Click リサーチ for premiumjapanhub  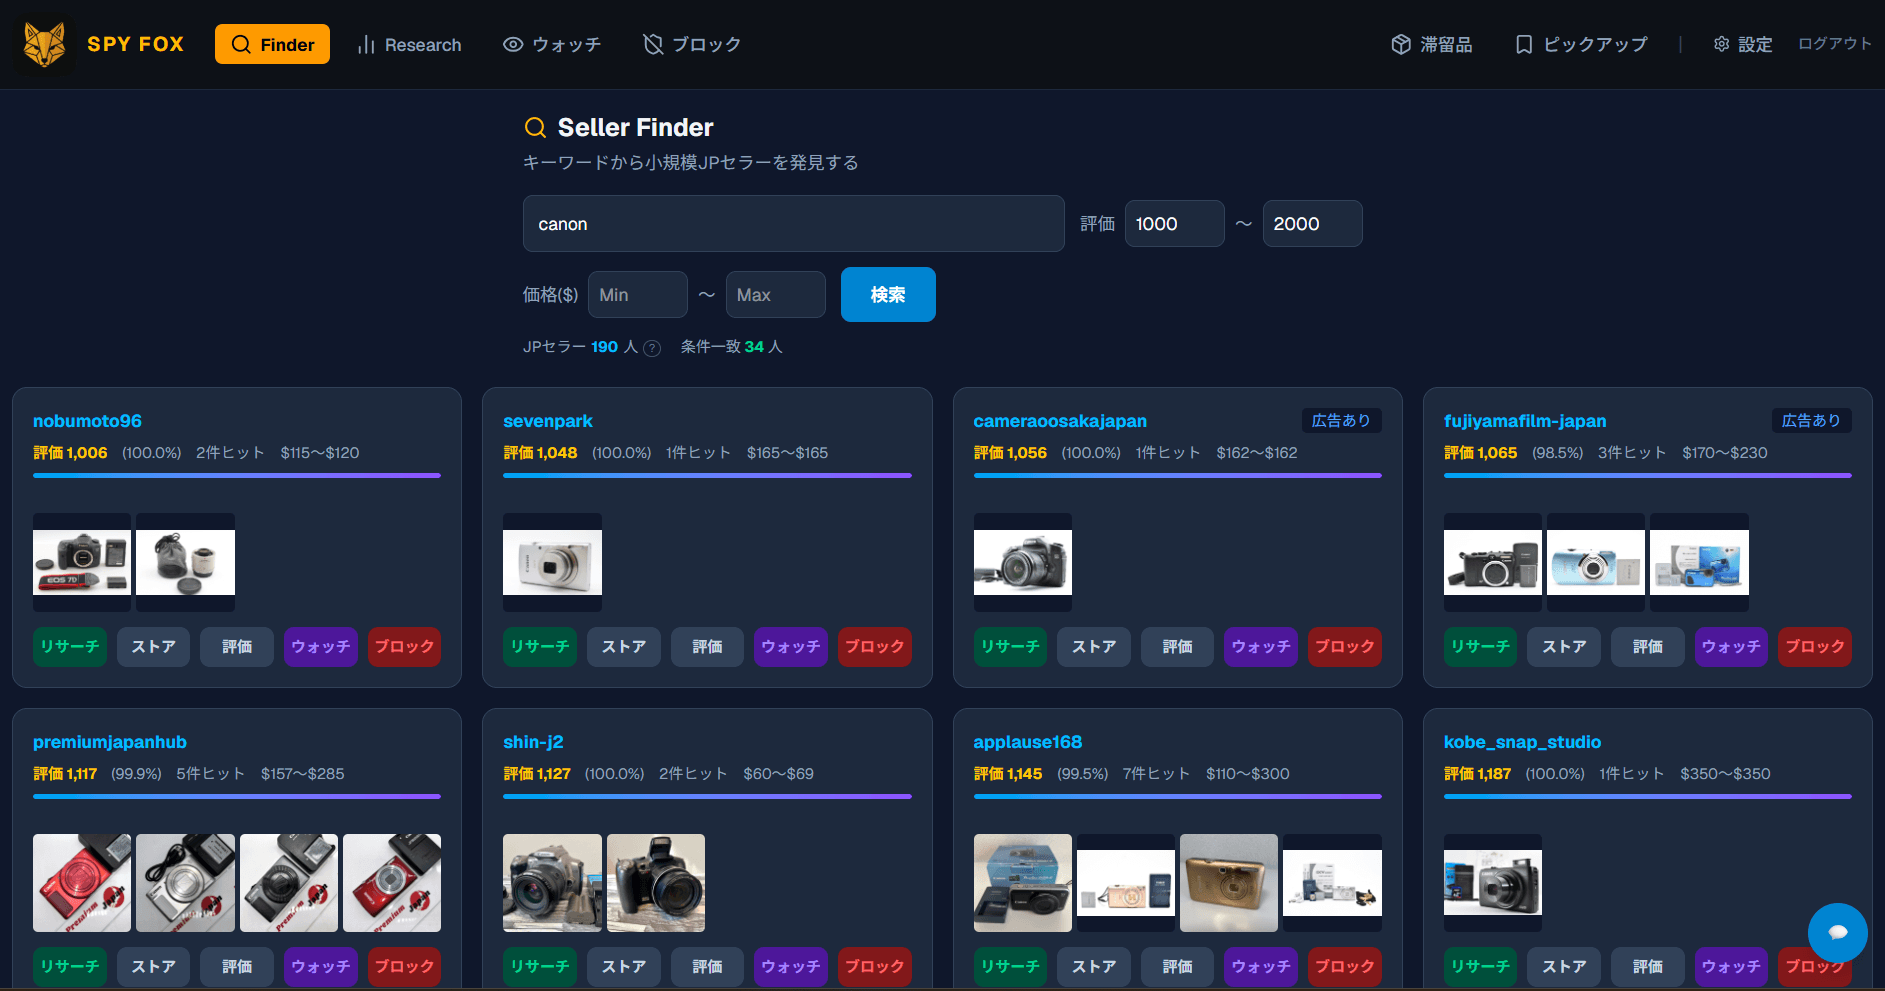(x=70, y=967)
